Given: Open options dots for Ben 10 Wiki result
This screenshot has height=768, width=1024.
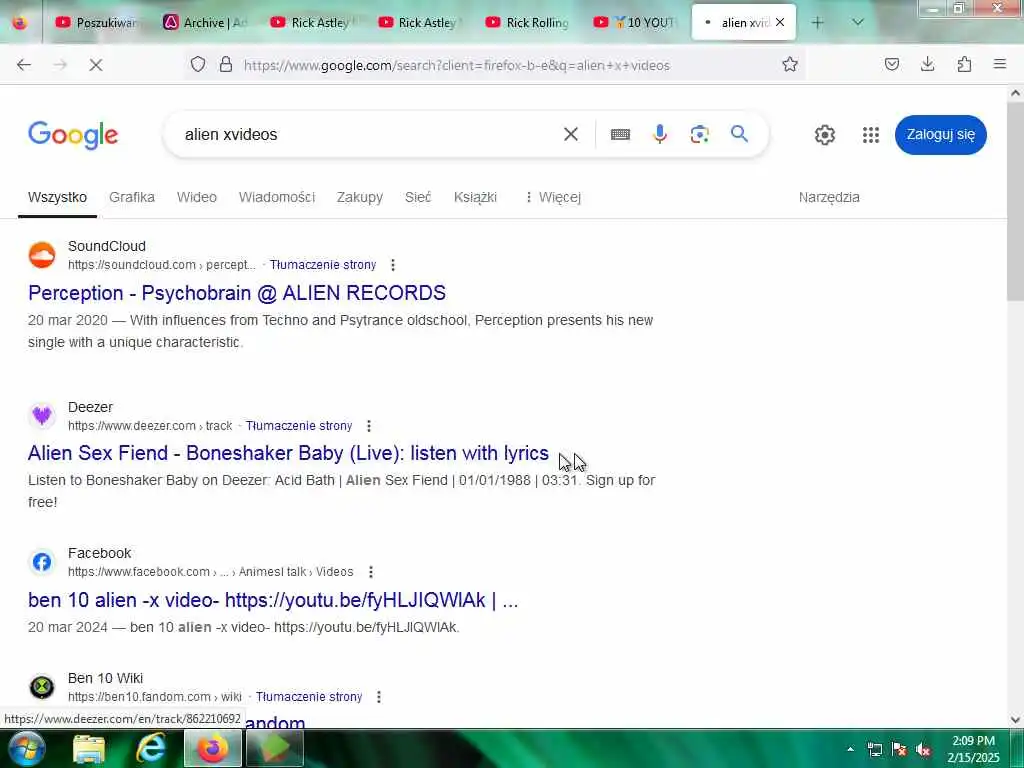Looking at the screenshot, I should pyautogui.click(x=379, y=697).
